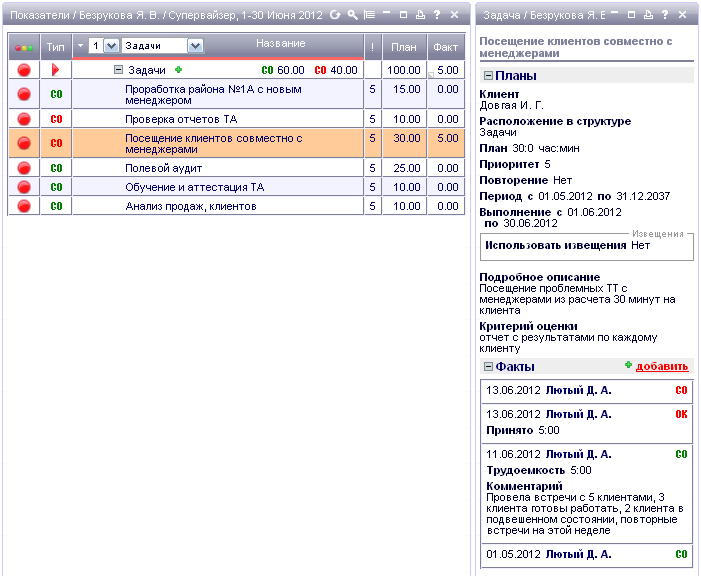Refresh the Показатели panel
Viewport: 701px width, 576px height.
[335, 15]
